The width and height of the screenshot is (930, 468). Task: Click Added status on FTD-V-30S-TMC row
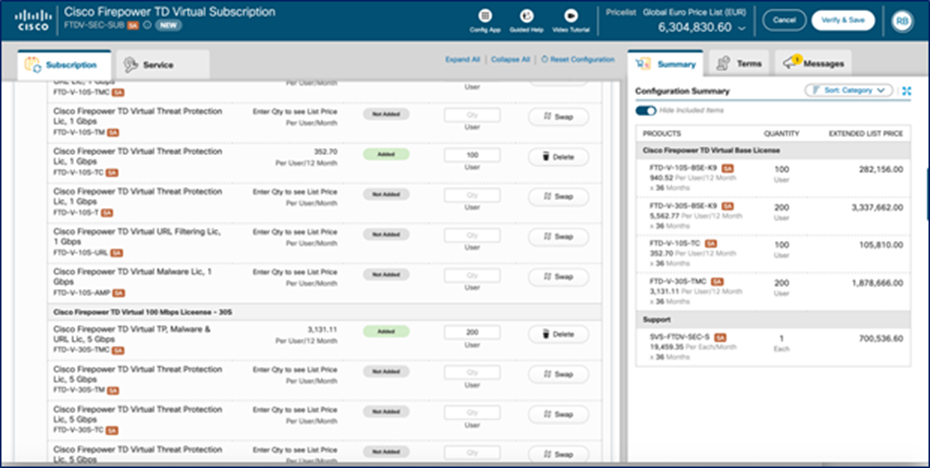[x=386, y=332]
